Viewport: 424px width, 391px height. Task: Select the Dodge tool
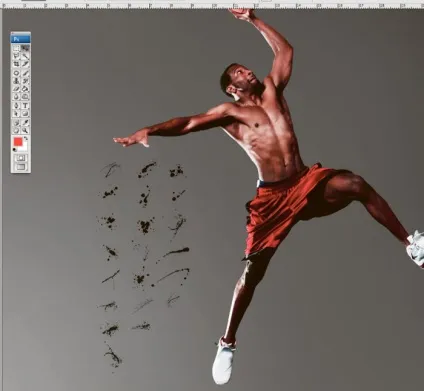(x=25, y=97)
